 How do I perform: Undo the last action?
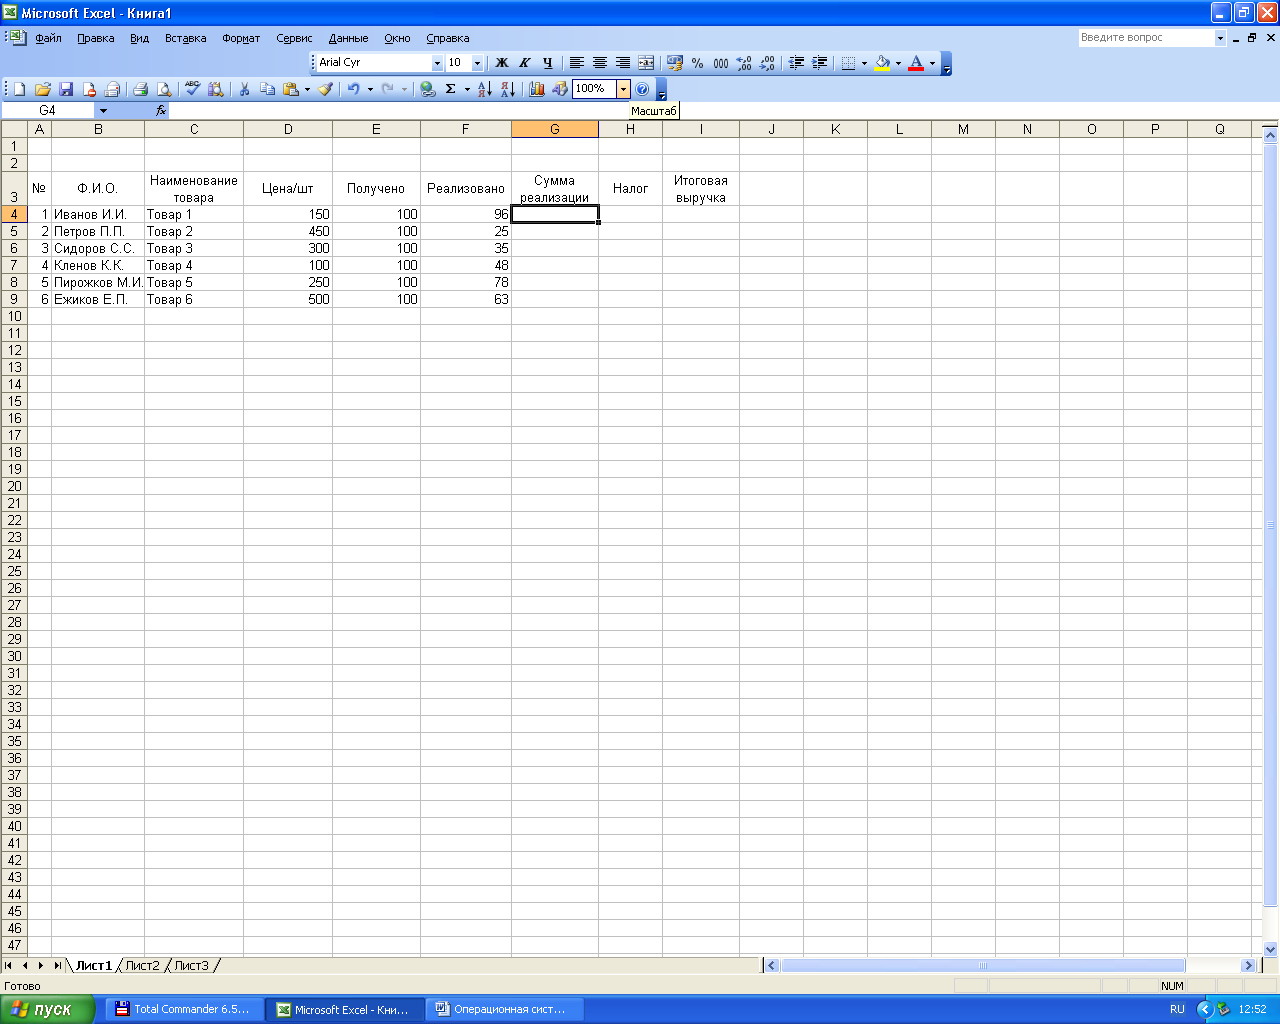pyautogui.click(x=353, y=89)
